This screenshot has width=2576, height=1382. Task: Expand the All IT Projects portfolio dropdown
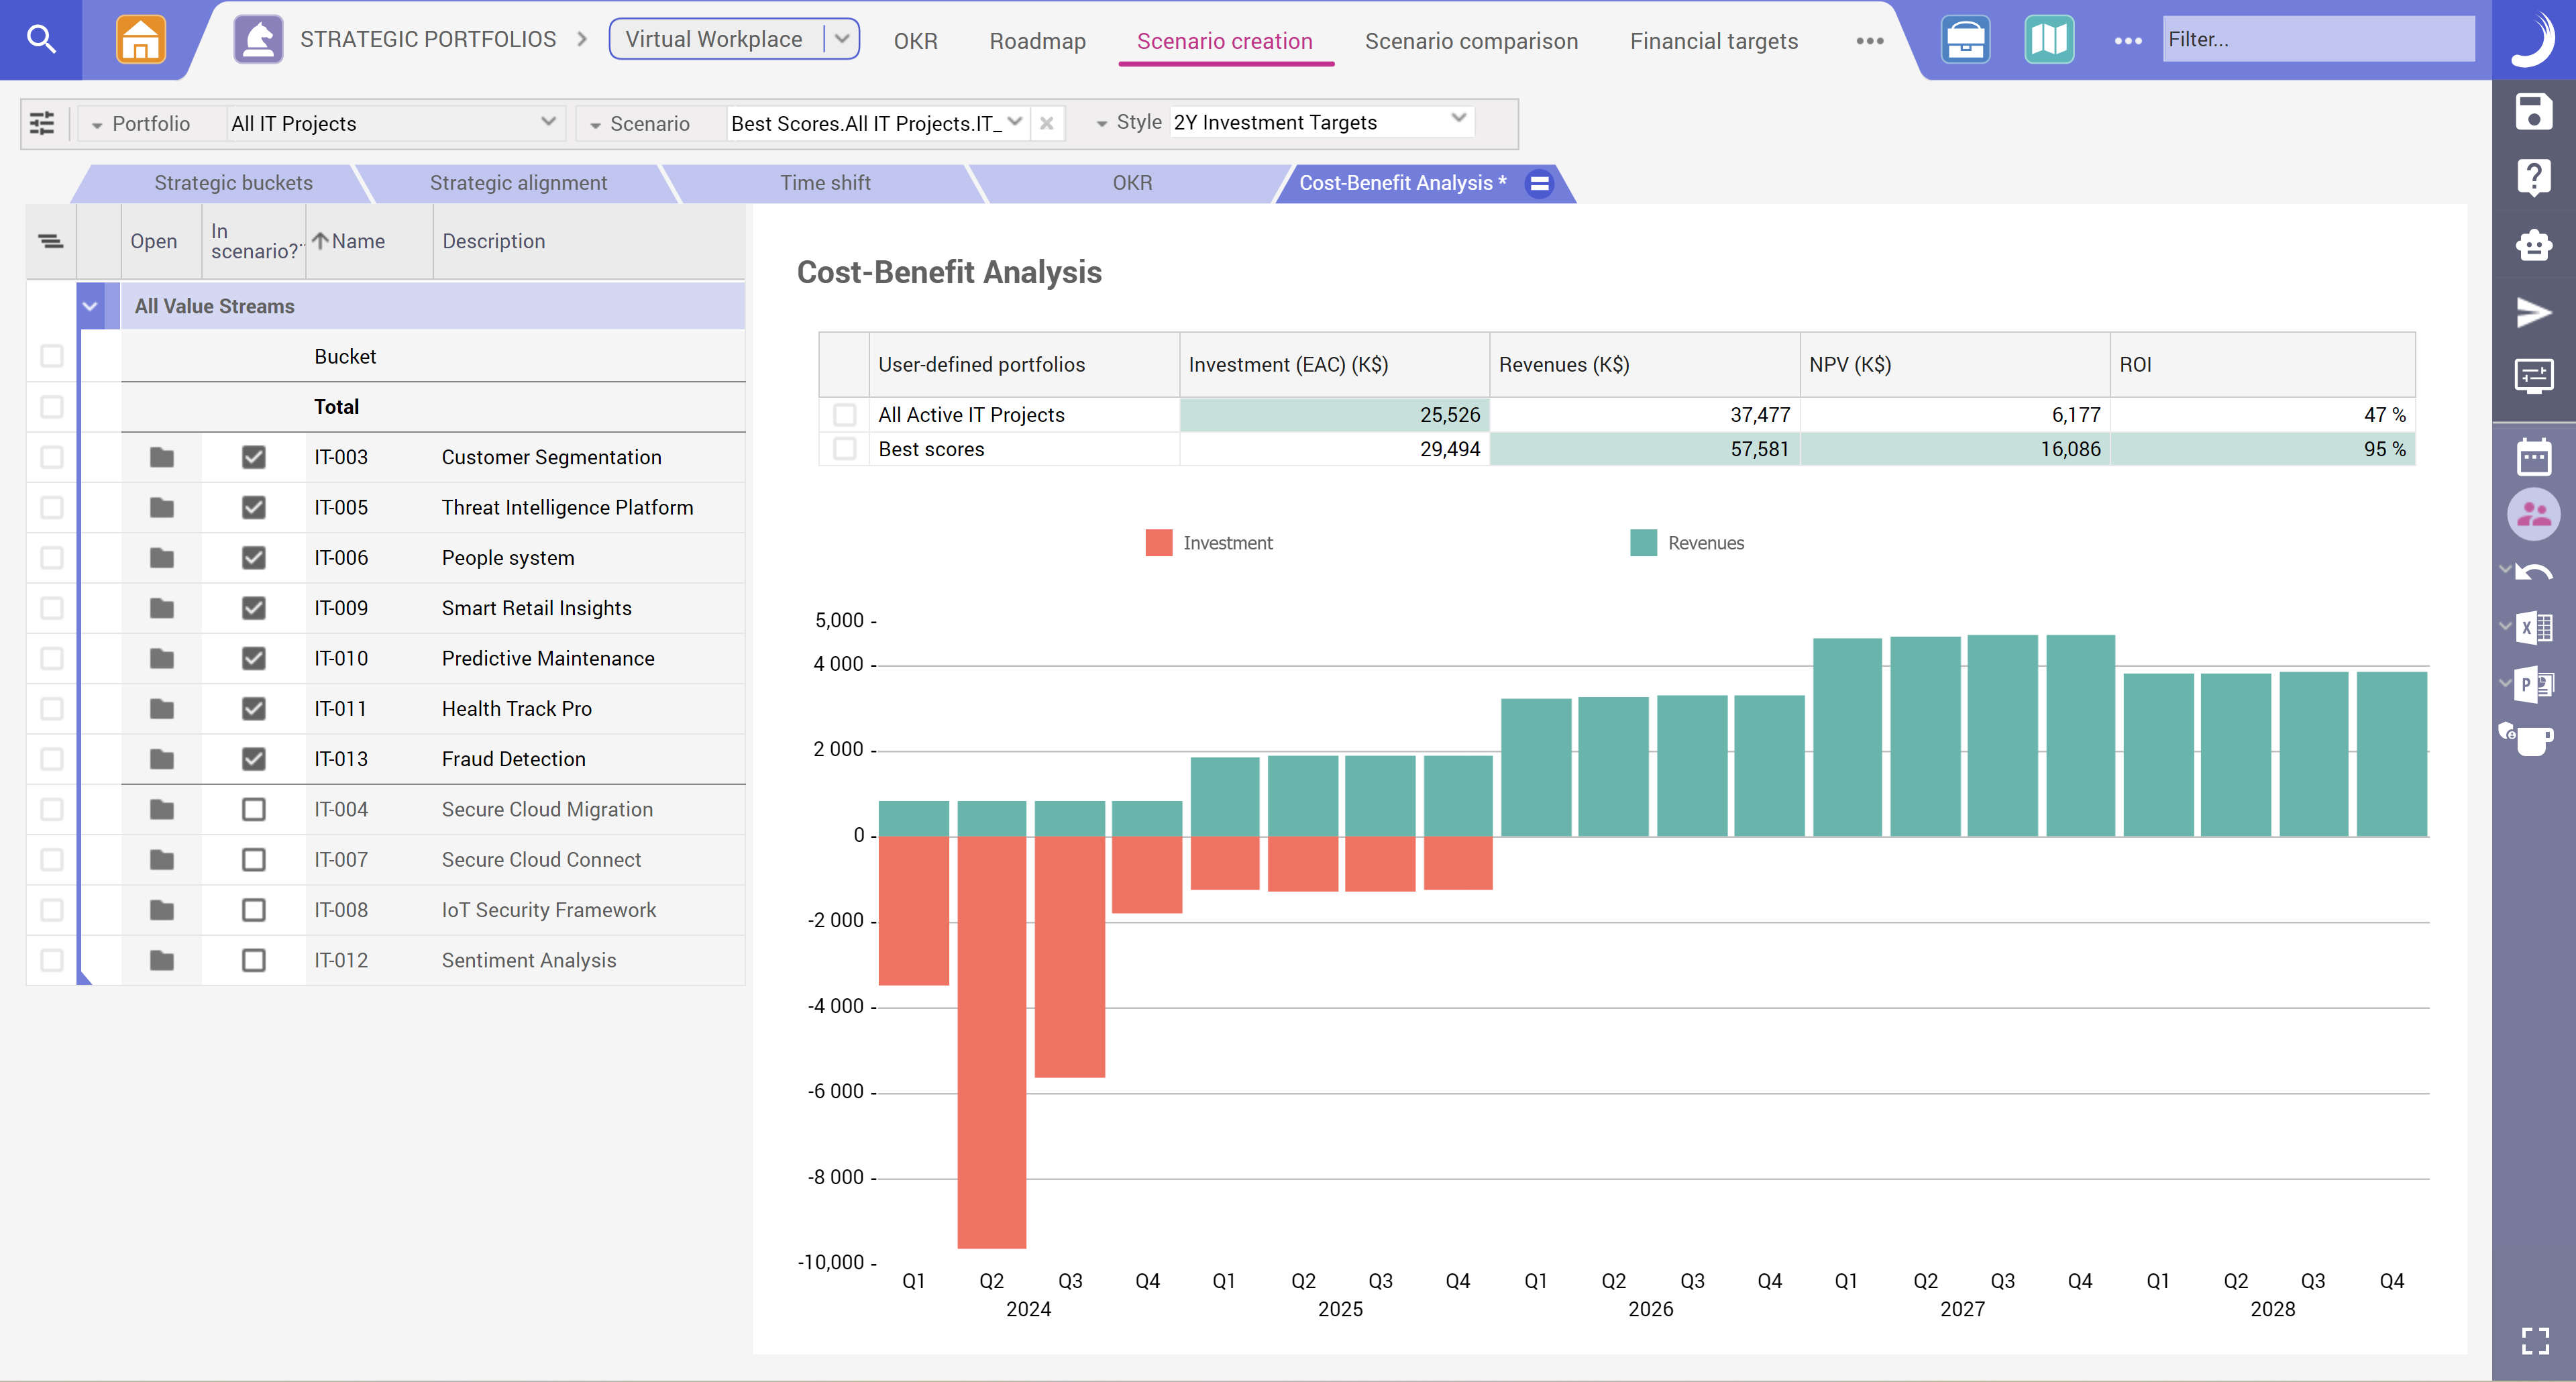[548, 122]
